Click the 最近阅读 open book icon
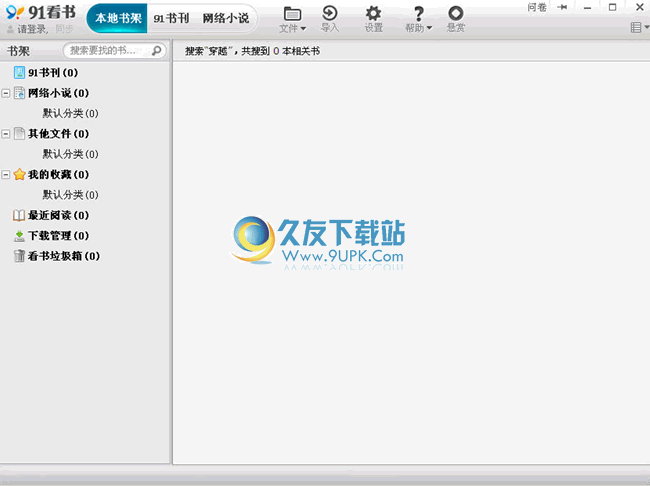Image resolution: width=650 pixels, height=486 pixels. point(19,215)
